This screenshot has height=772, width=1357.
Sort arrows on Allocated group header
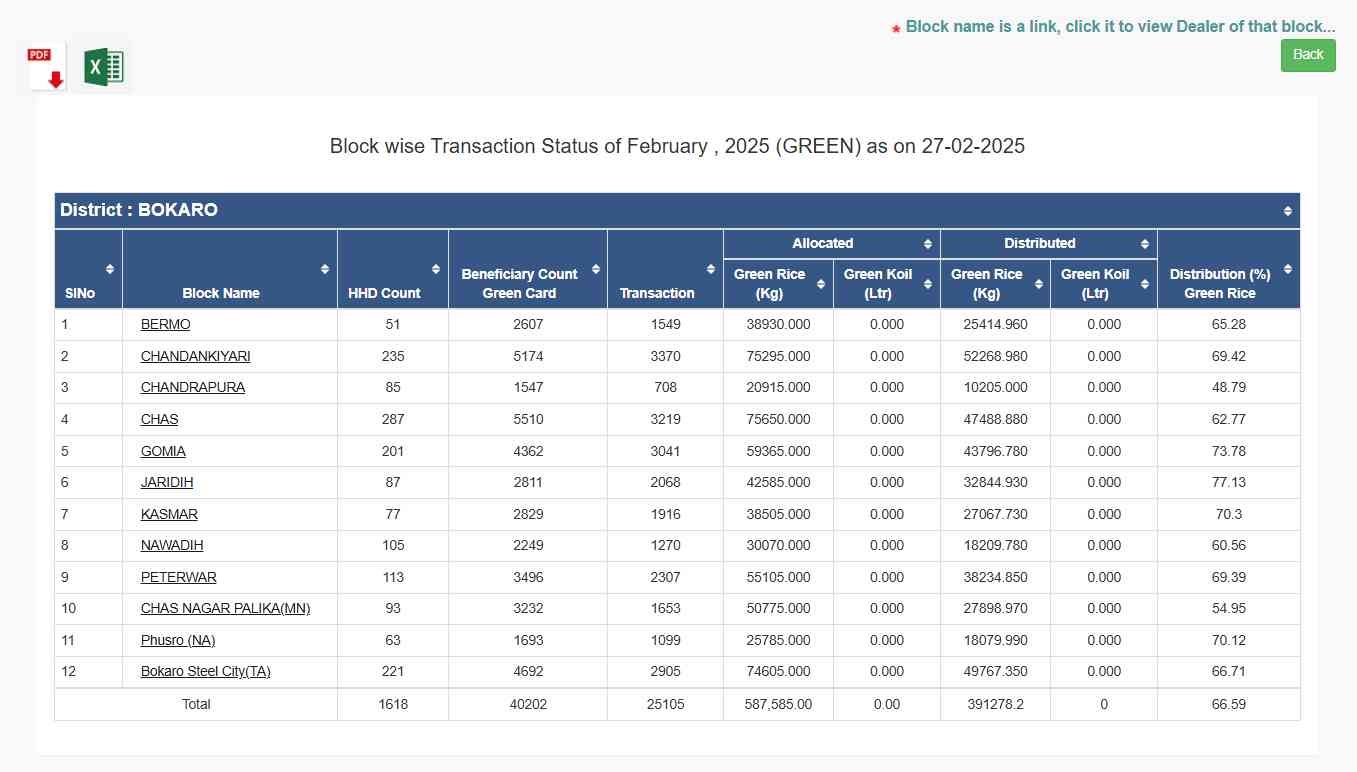[928, 244]
